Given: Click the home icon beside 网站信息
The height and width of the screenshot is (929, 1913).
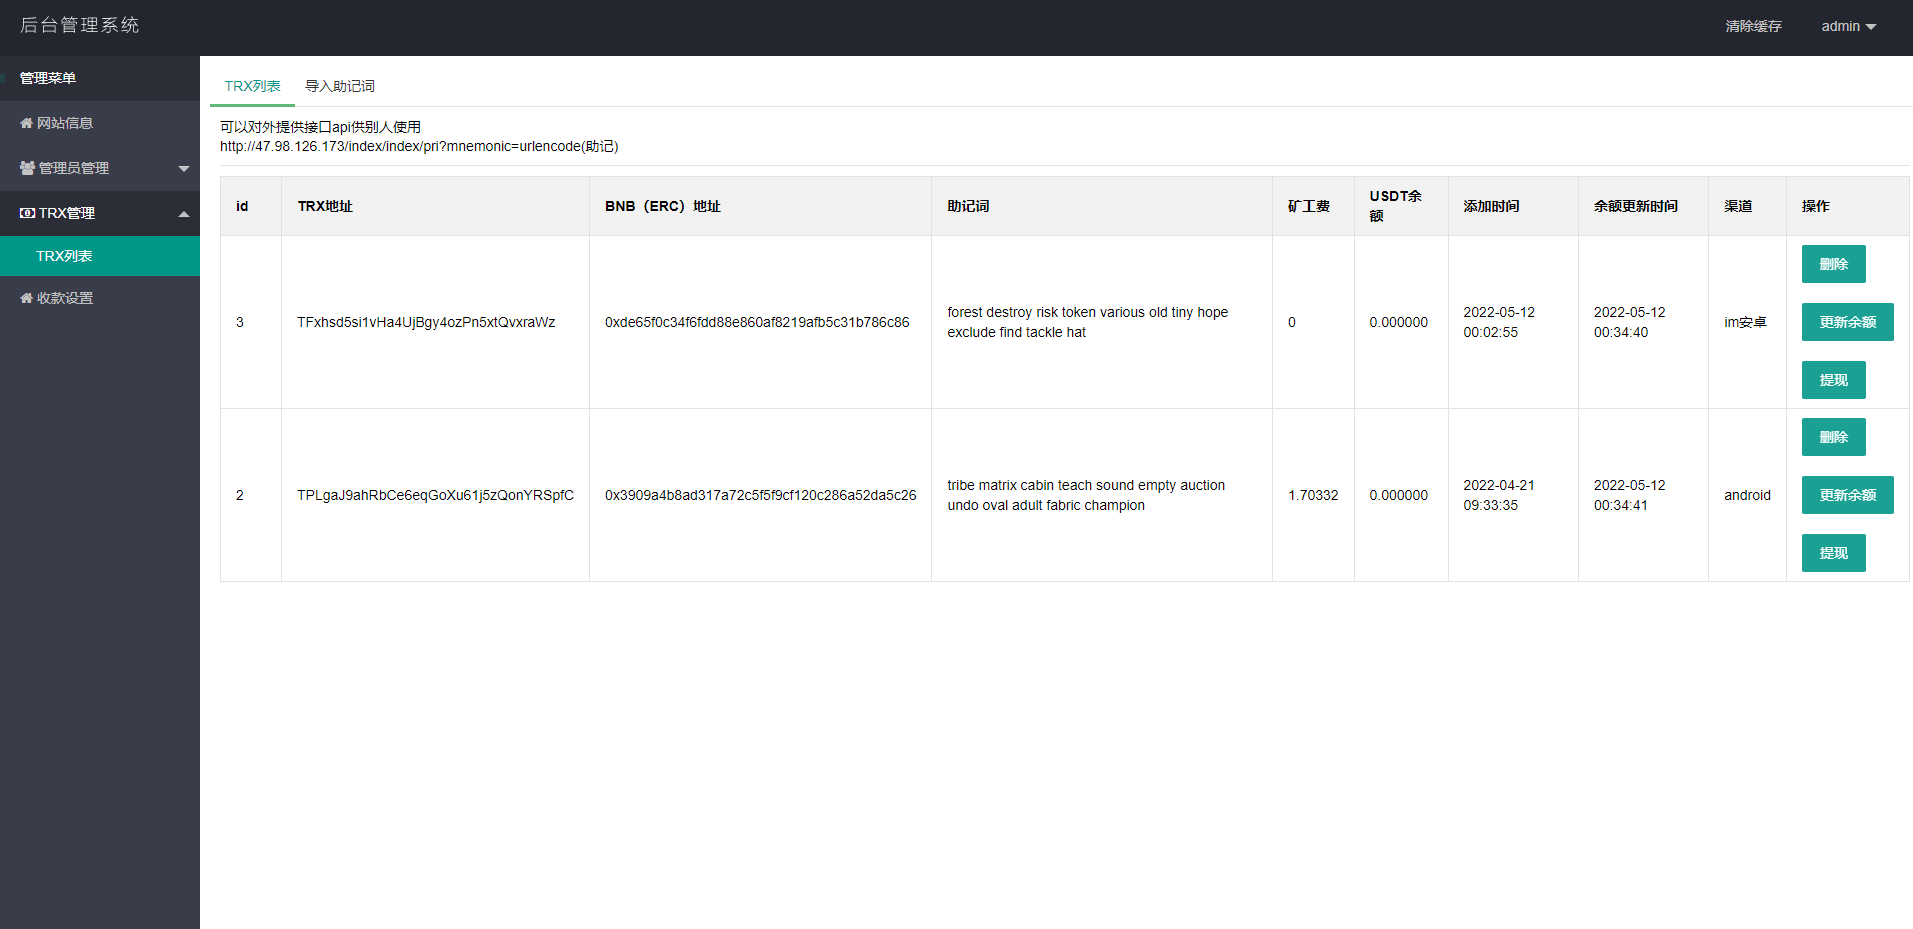Looking at the screenshot, I should pyautogui.click(x=26, y=123).
